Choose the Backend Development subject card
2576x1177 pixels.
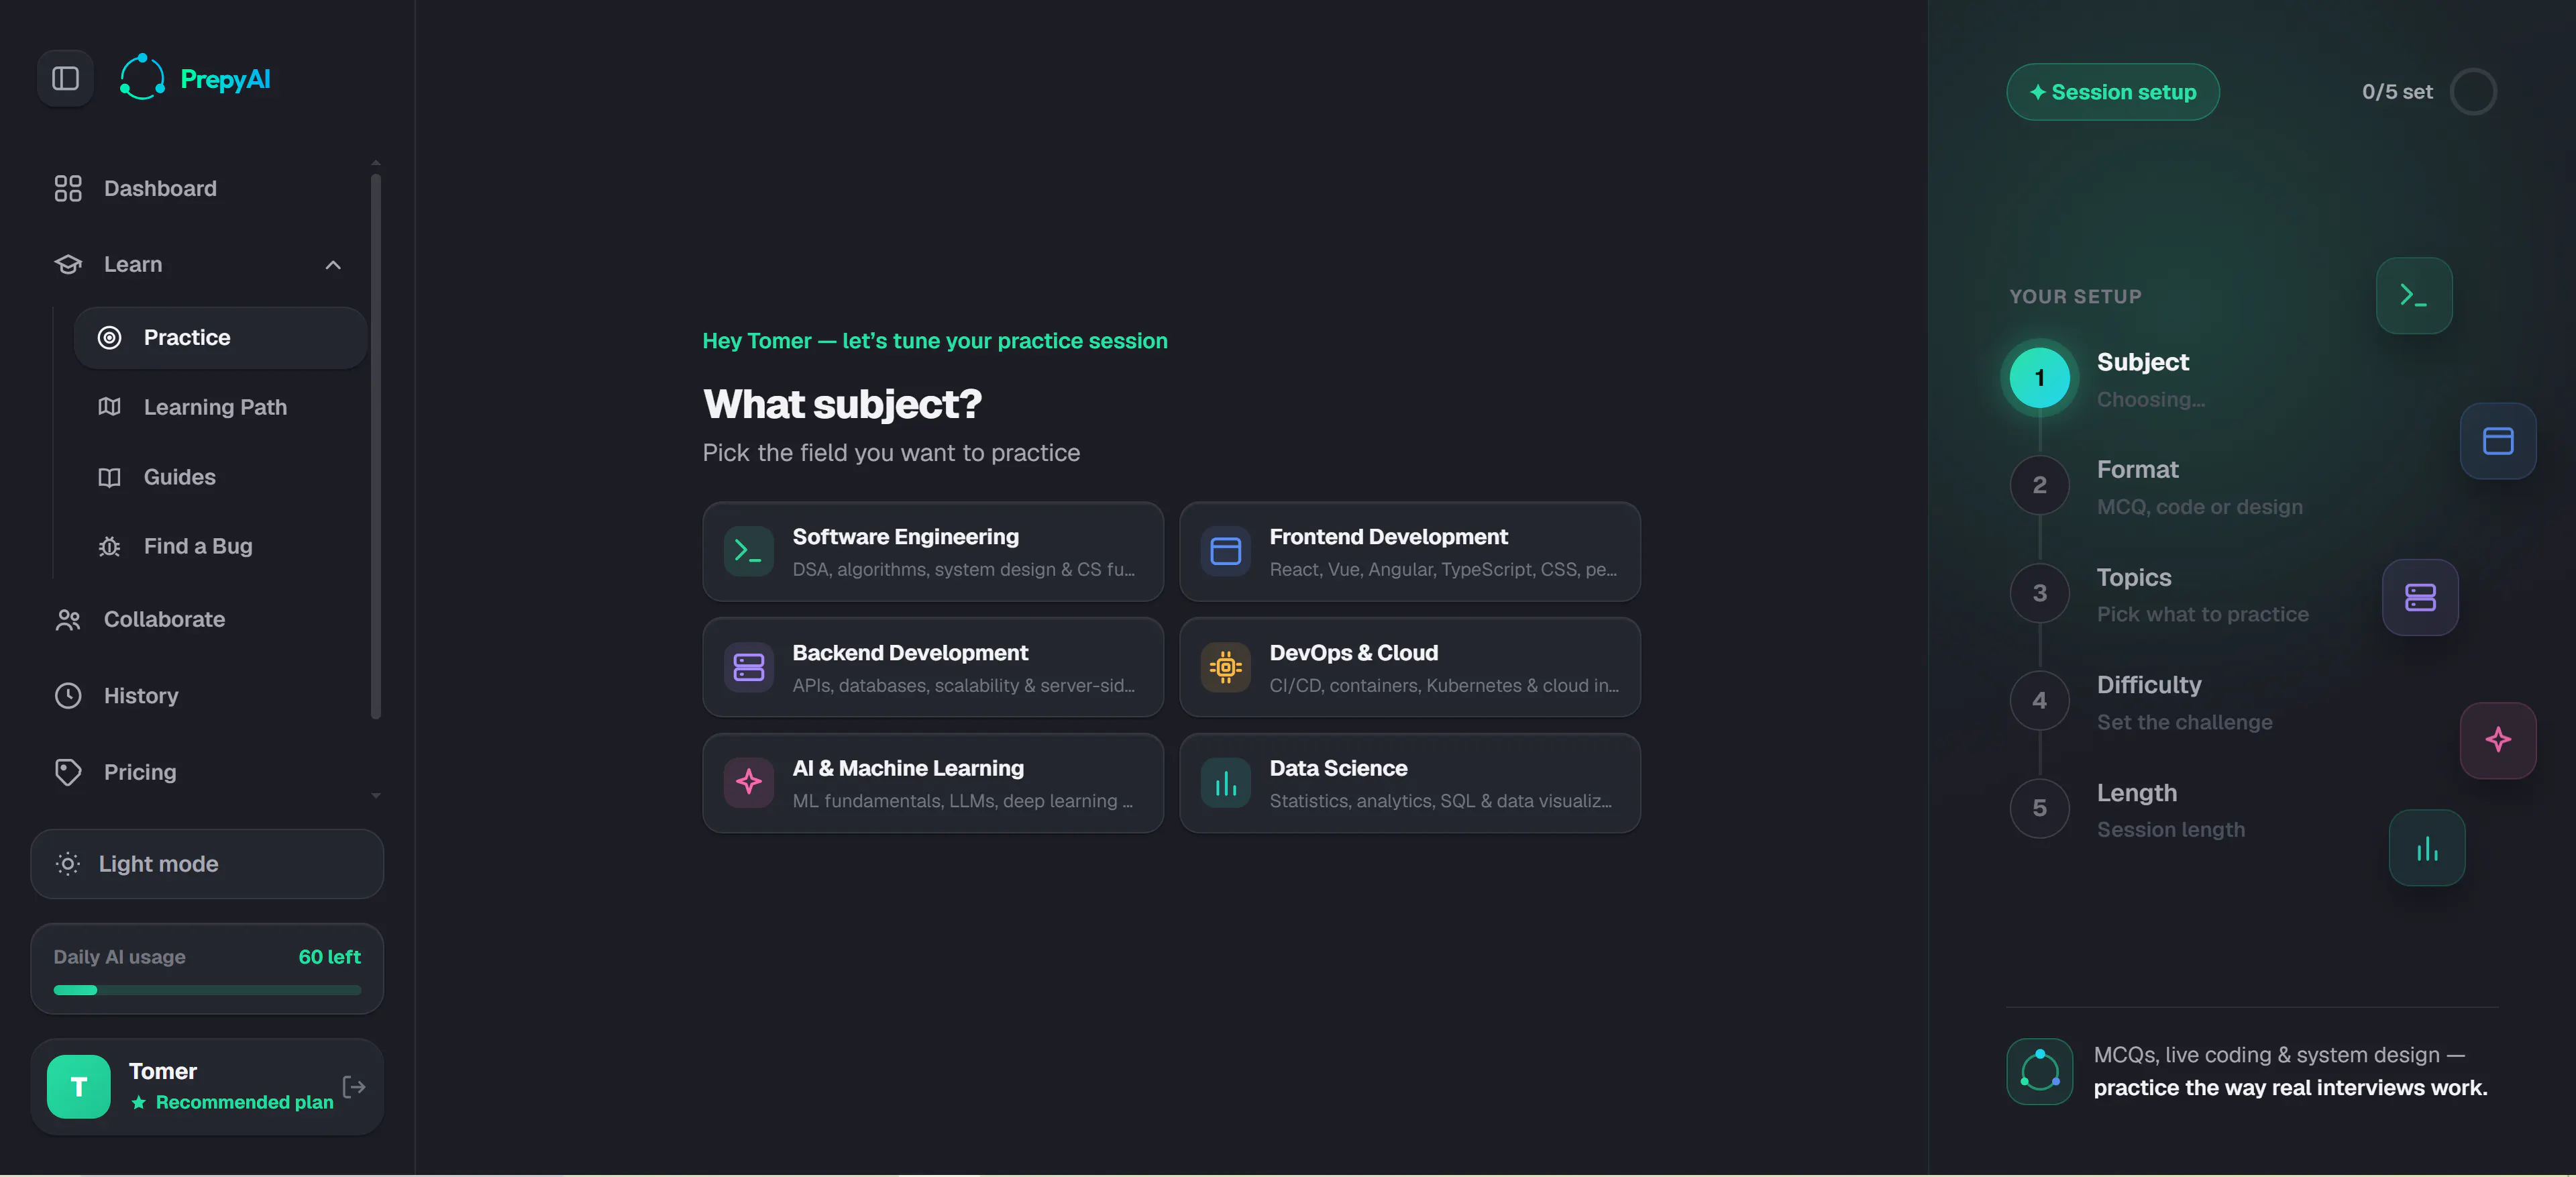933,667
